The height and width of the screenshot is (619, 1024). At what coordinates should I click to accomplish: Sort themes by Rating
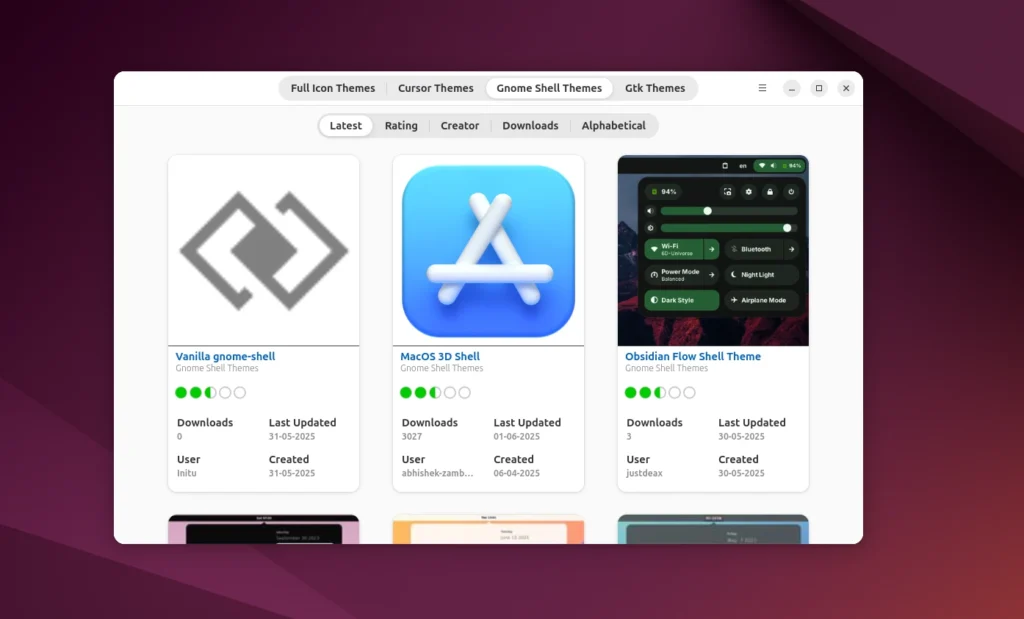(x=400, y=125)
